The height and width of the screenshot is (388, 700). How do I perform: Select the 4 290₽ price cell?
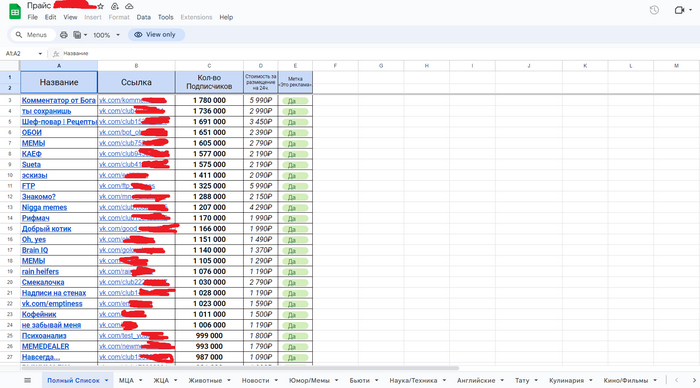click(x=261, y=208)
